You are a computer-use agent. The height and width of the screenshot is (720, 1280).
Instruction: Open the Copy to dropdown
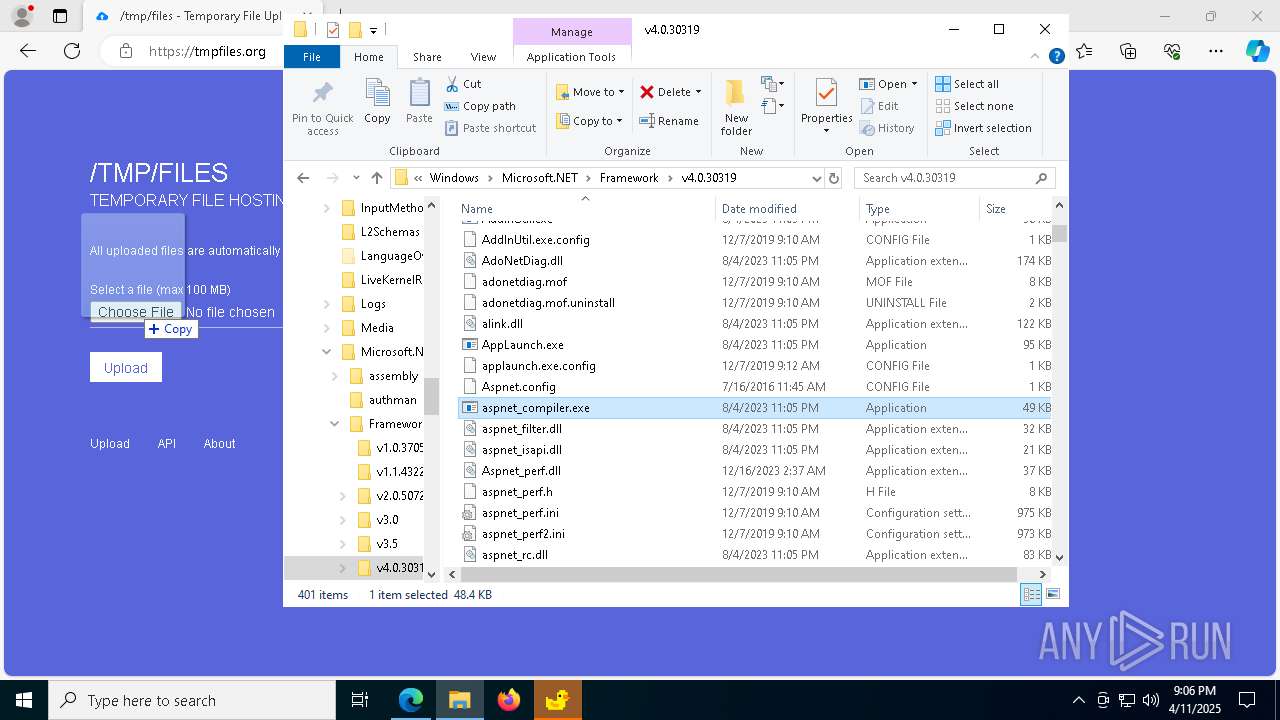click(x=590, y=121)
